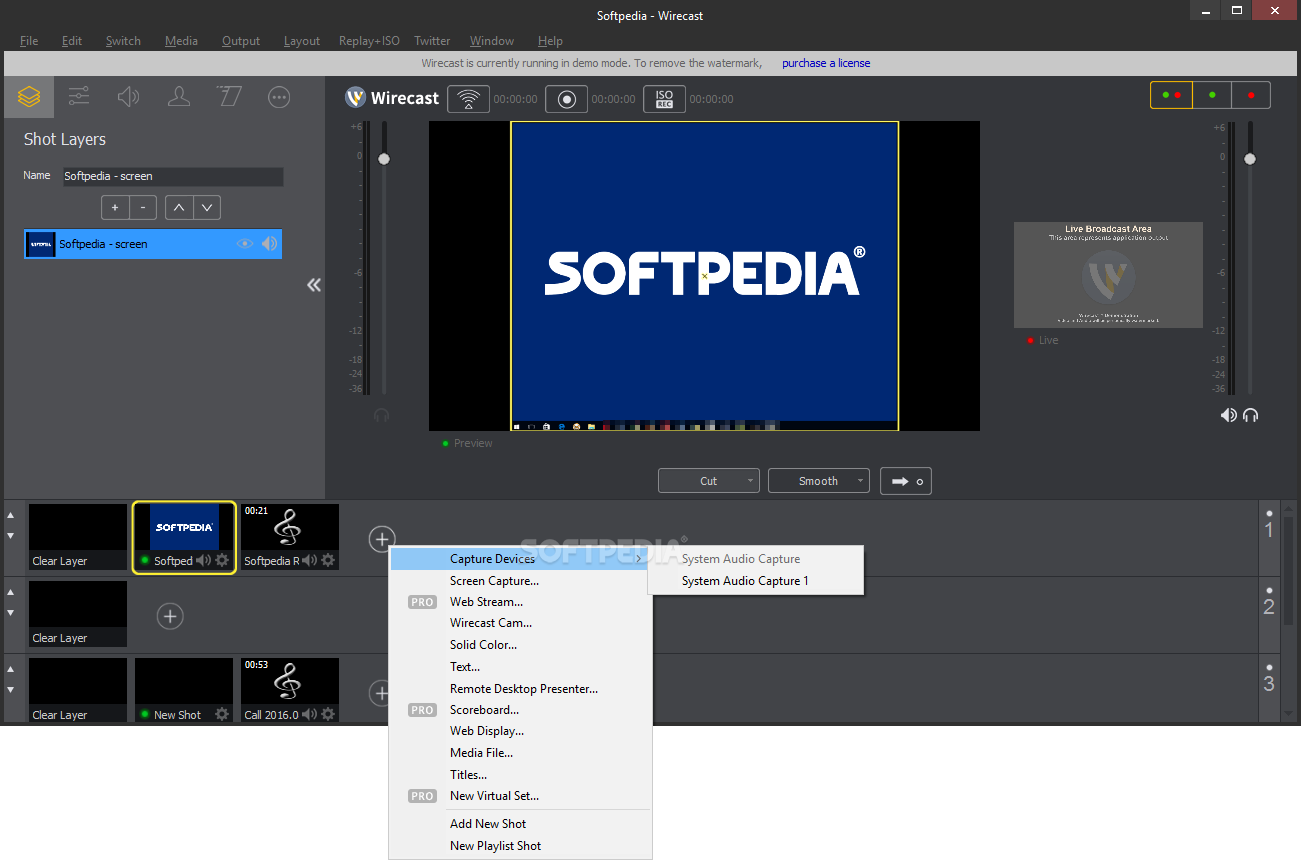
Task: Open gear settings on Softpedia R shot
Action: pyautogui.click(x=328, y=561)
